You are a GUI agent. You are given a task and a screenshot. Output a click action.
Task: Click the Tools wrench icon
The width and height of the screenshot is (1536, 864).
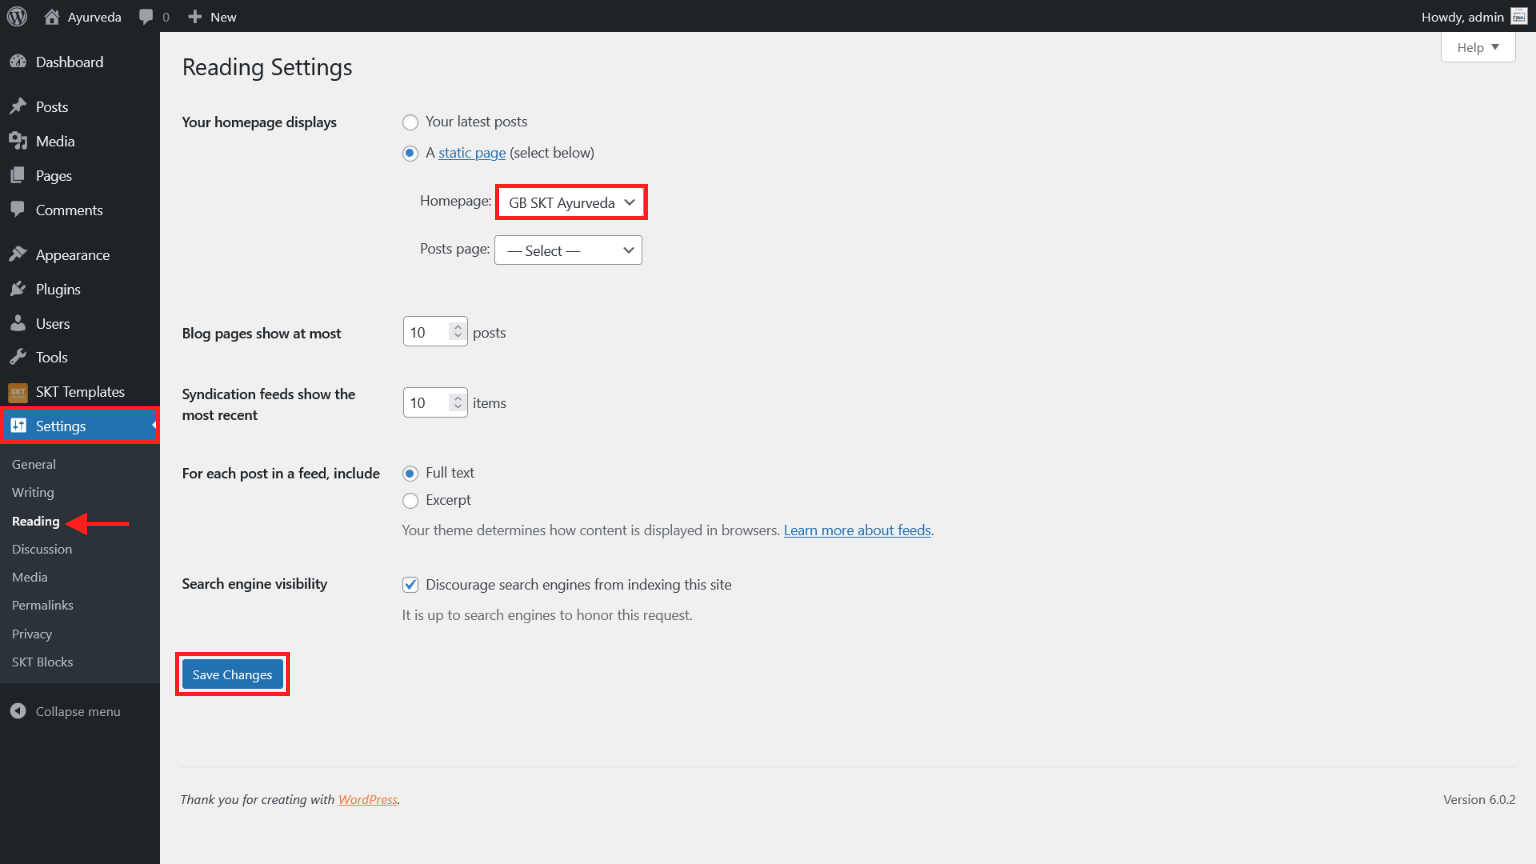point(18,357)
